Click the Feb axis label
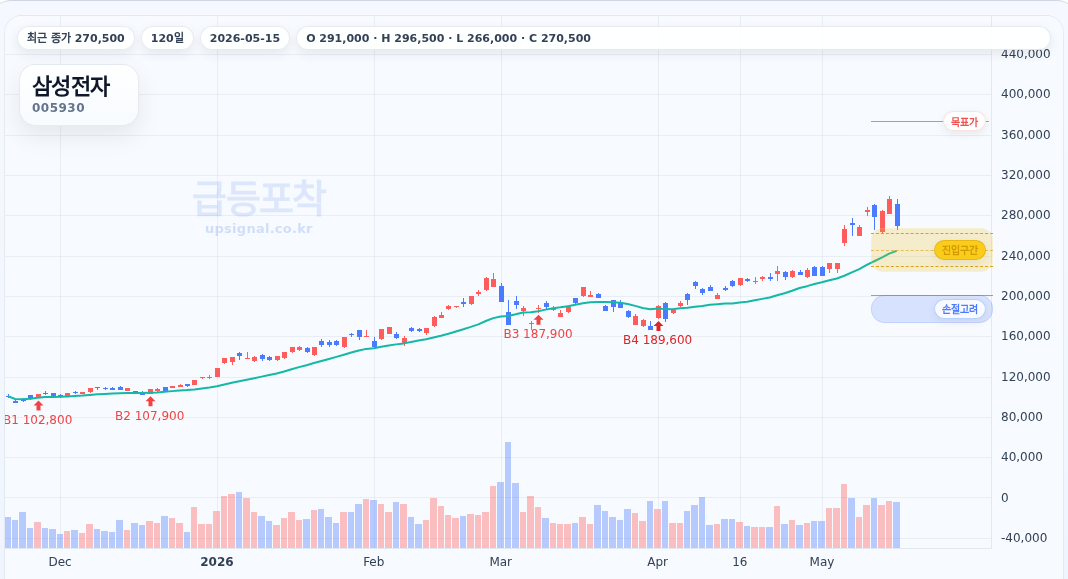 pos(373,562)
